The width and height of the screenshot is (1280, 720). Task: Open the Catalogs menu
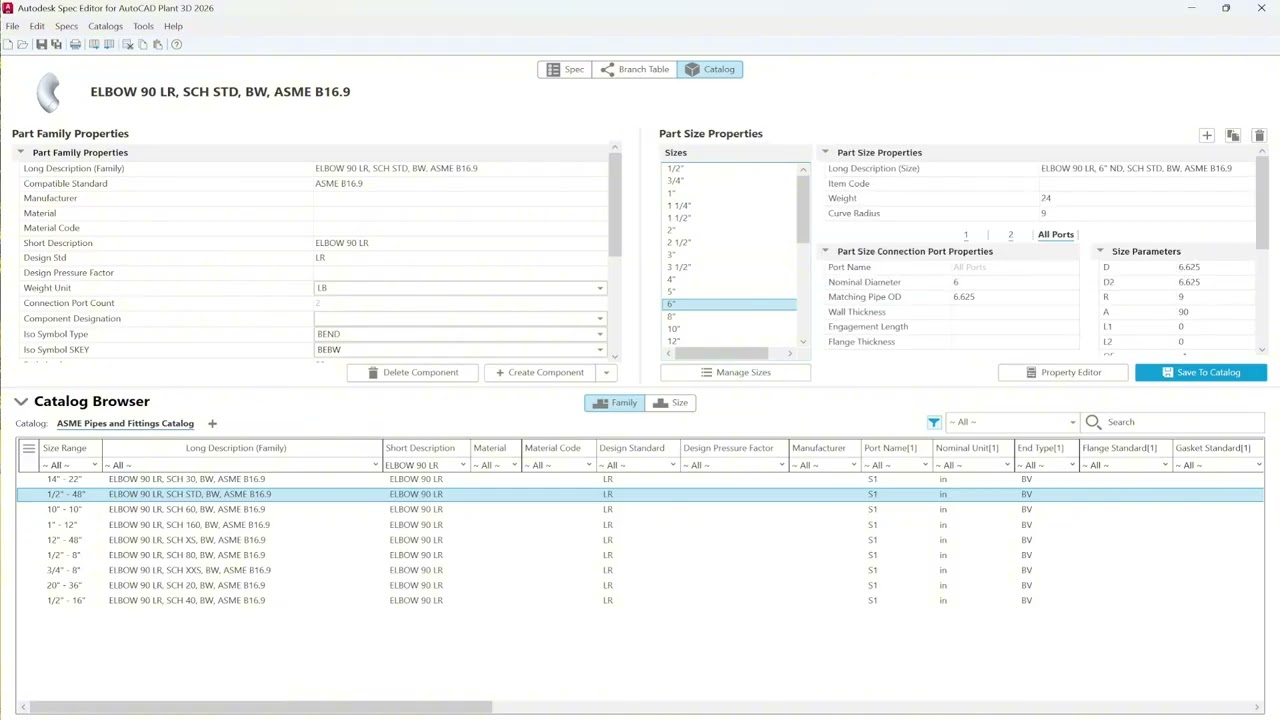(105, 26)
